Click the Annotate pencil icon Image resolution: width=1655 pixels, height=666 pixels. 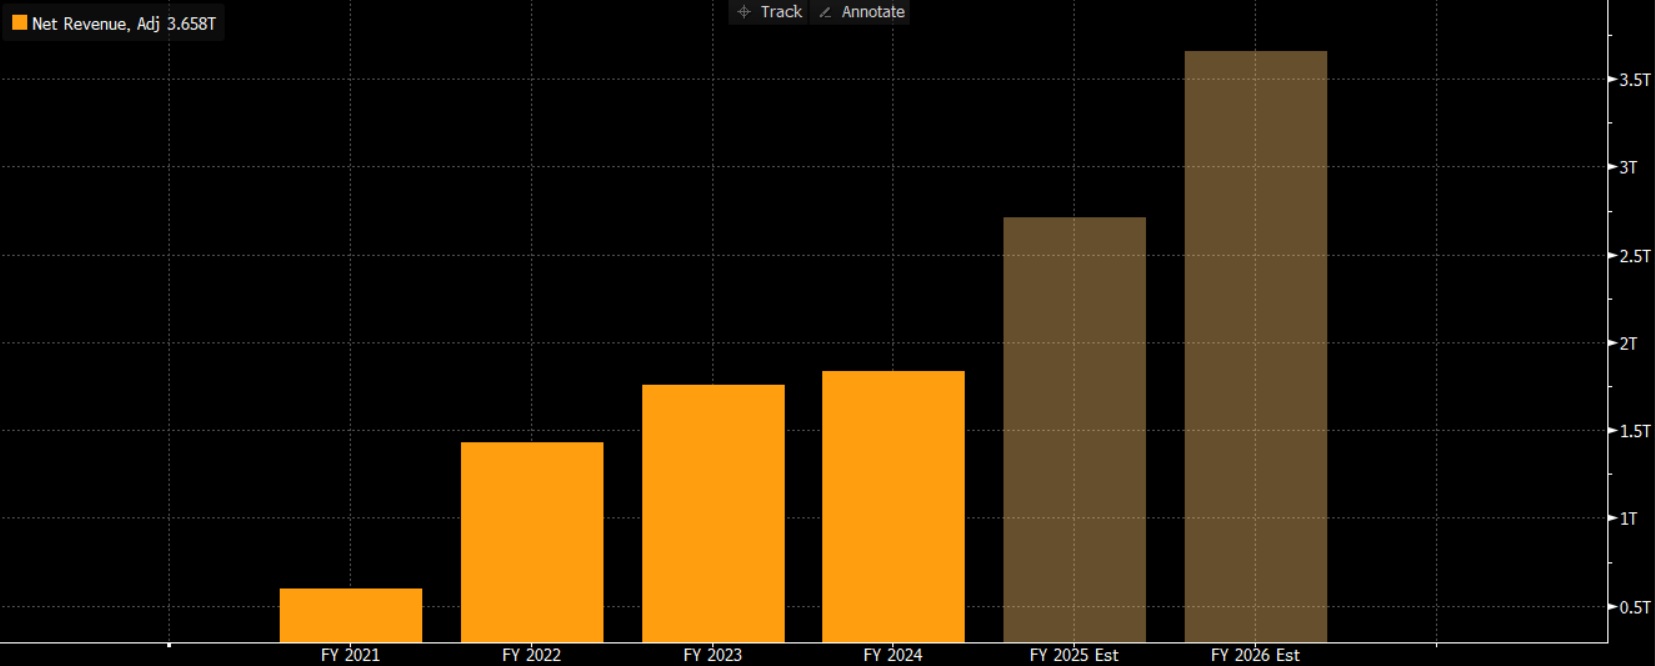(x=825, y=12)
